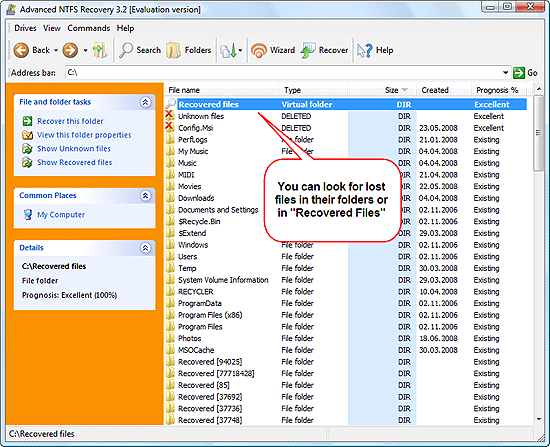The height and width of the screenshot is (447, 550).
Task: Click the Back arrow icon
Action: 21,50
